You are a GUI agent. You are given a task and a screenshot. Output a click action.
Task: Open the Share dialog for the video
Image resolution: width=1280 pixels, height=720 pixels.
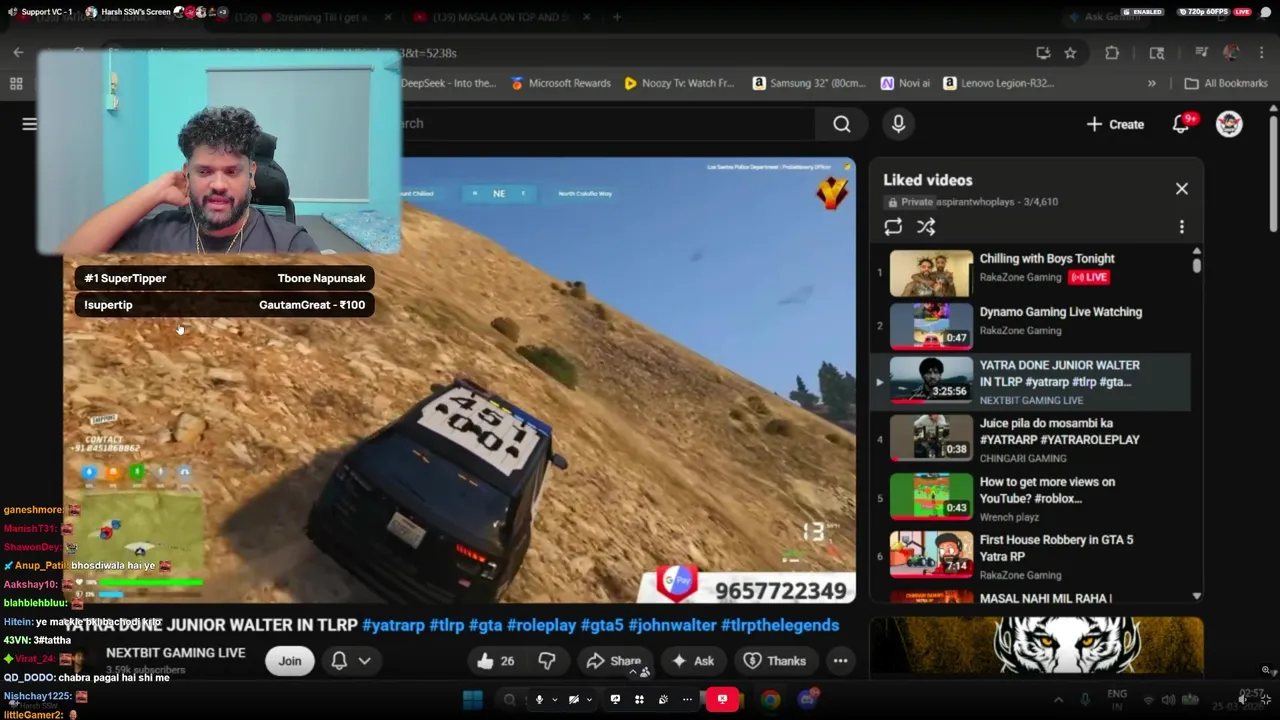613,661
